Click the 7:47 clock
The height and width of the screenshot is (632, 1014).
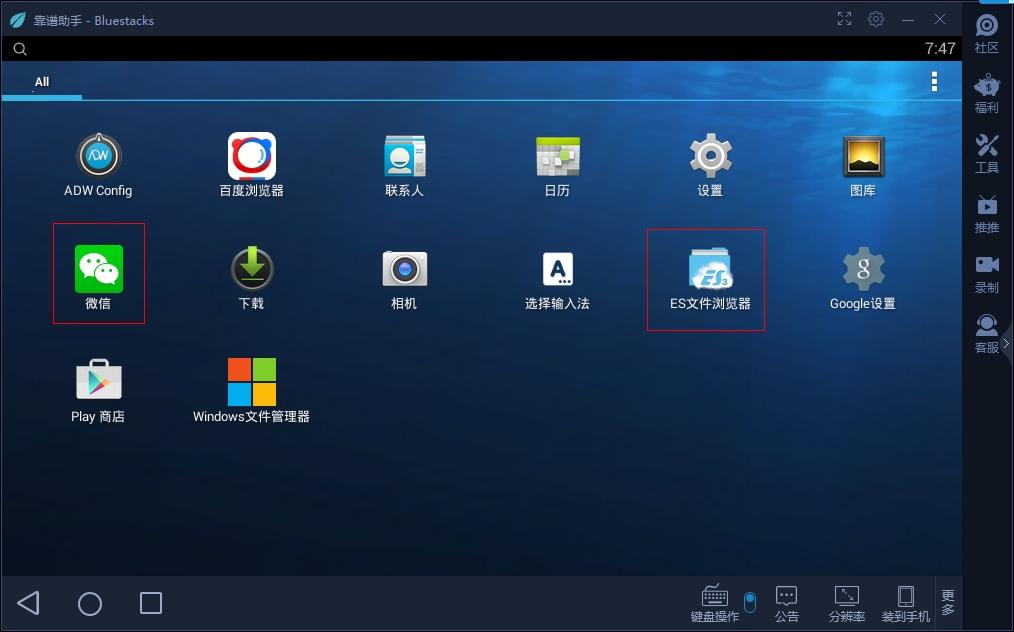(940, 49)
